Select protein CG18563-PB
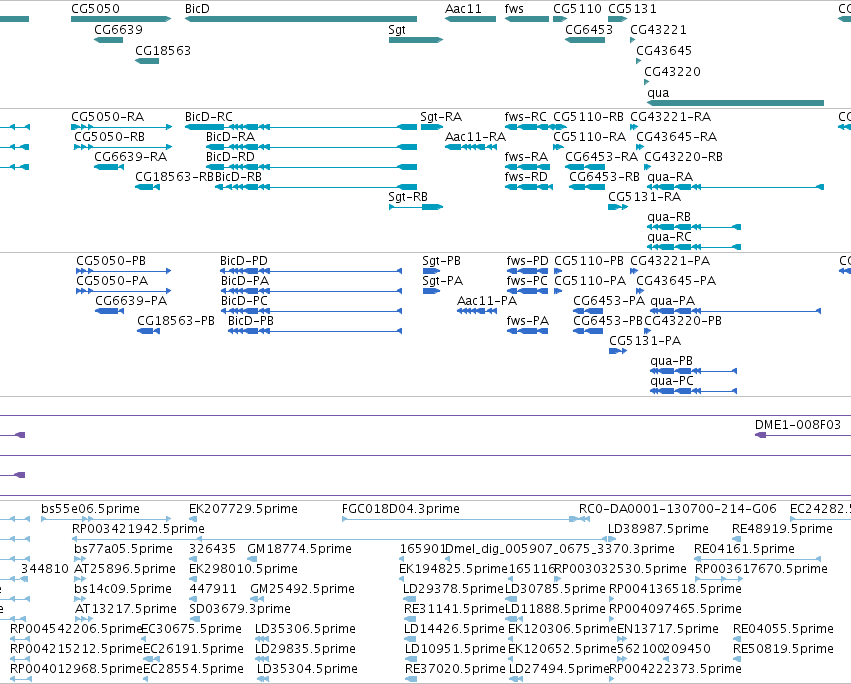 148,331
